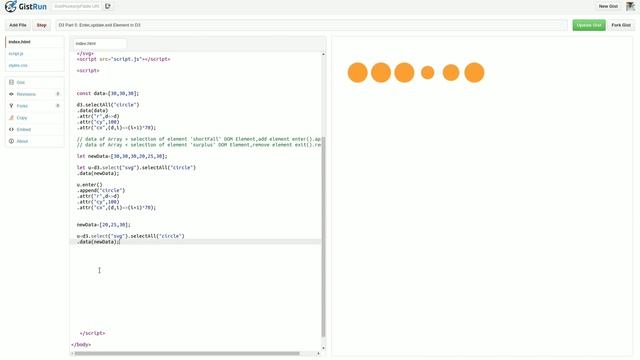The height and width of the screenshot is (360, 640).
Task: Open the Embed sidebar link
Action: point(24,129)
